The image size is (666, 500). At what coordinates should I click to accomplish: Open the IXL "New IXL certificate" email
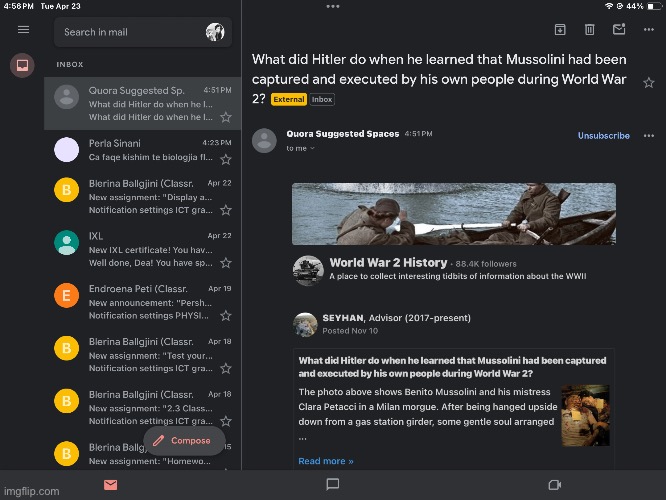(143, 249)
